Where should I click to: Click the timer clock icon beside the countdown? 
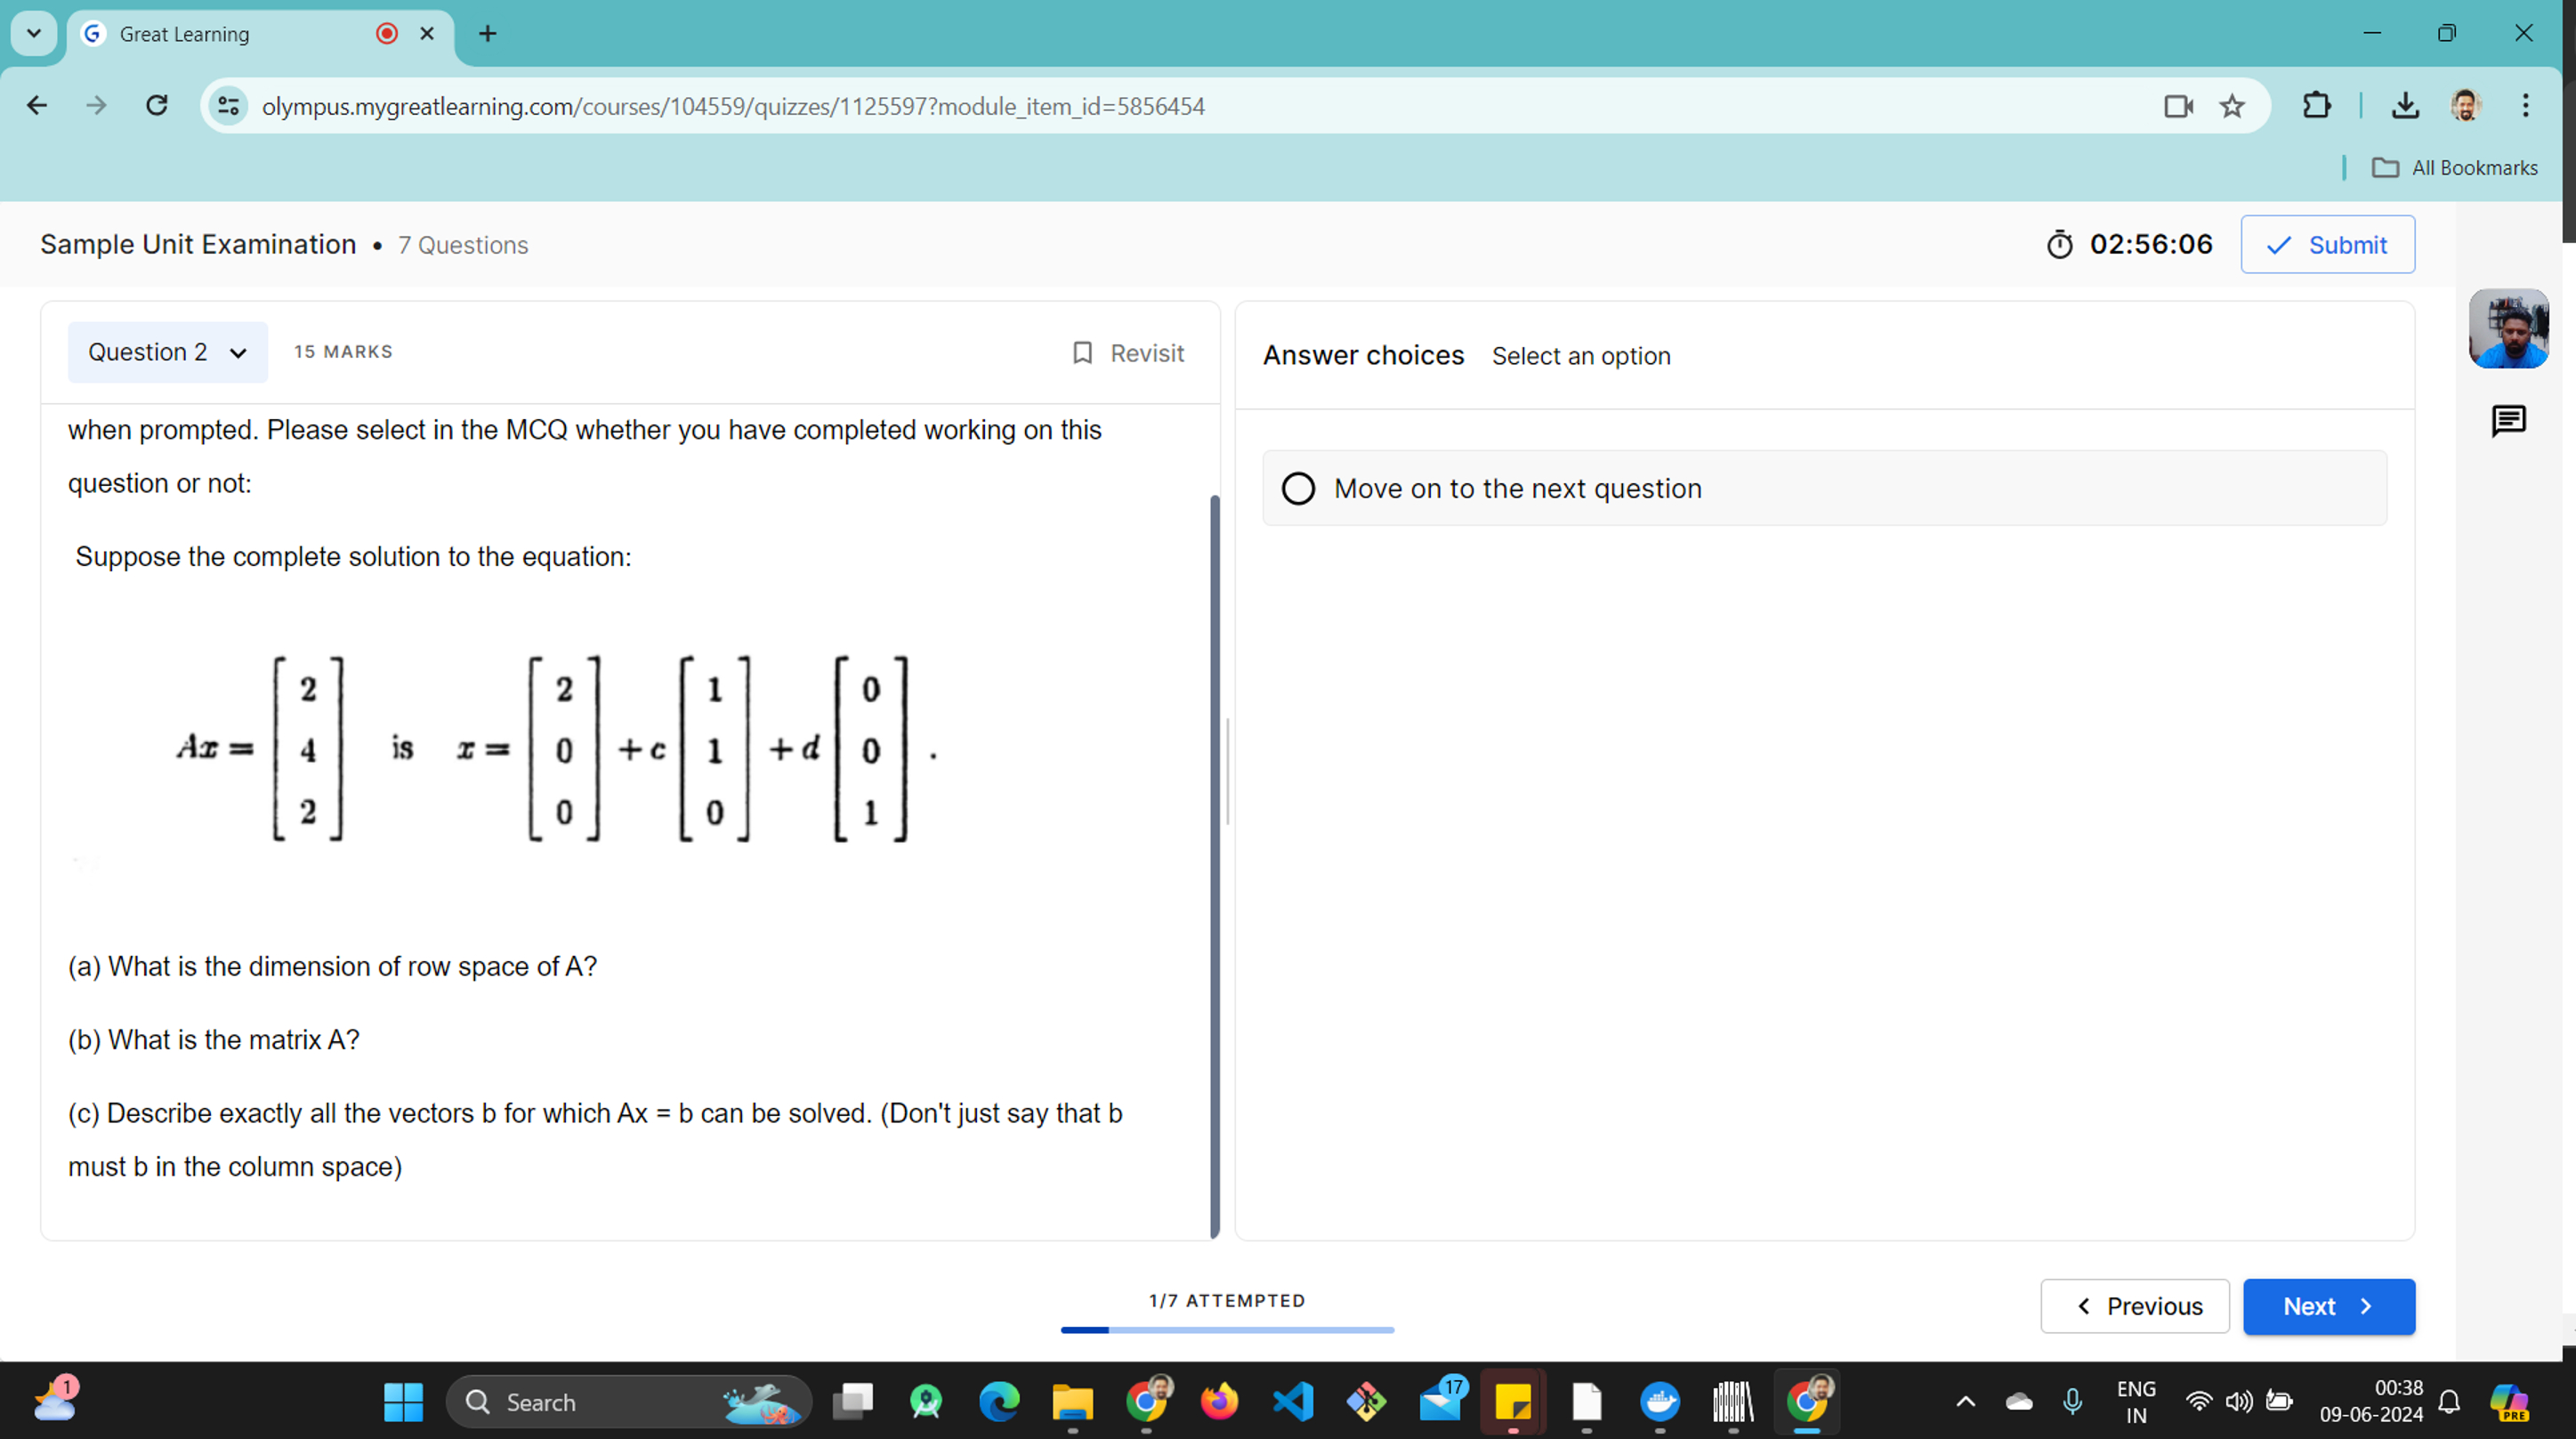click(x=2060, y=244)
